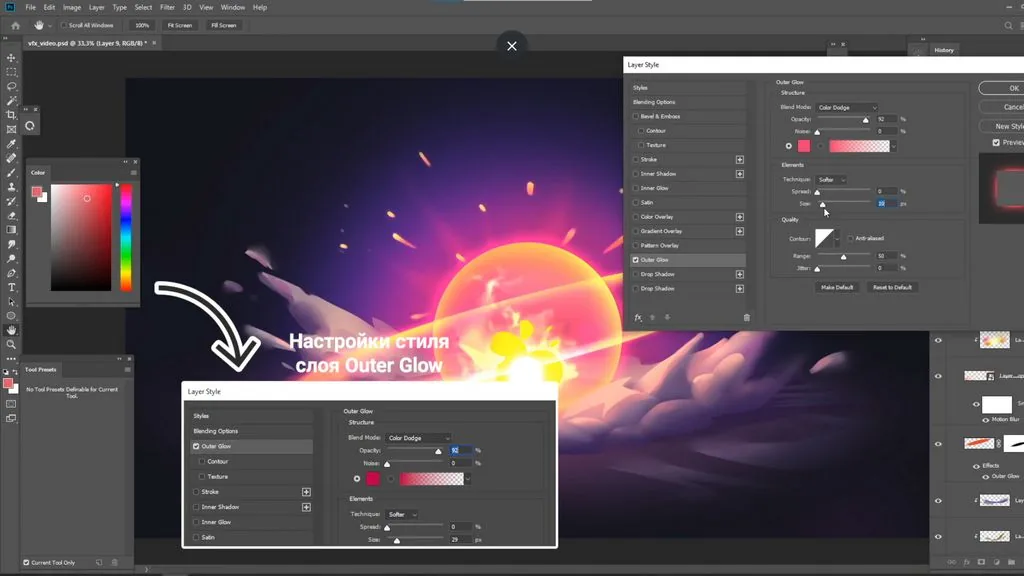Screen dimensions: 1024x576
Task: Select the Lasso tool
Action: pyautogui.click(x=11, y=86)
